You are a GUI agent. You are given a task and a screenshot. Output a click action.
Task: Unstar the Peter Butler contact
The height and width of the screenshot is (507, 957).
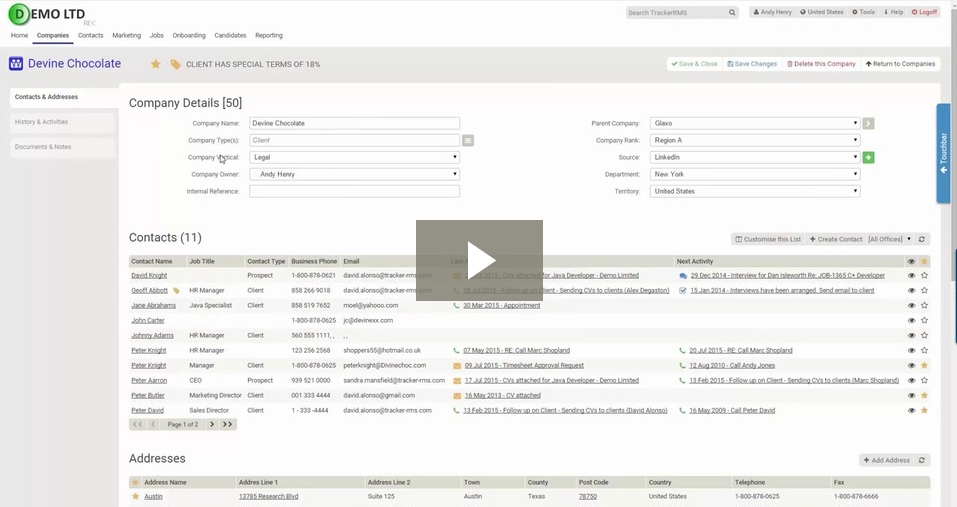click(924, 395)
